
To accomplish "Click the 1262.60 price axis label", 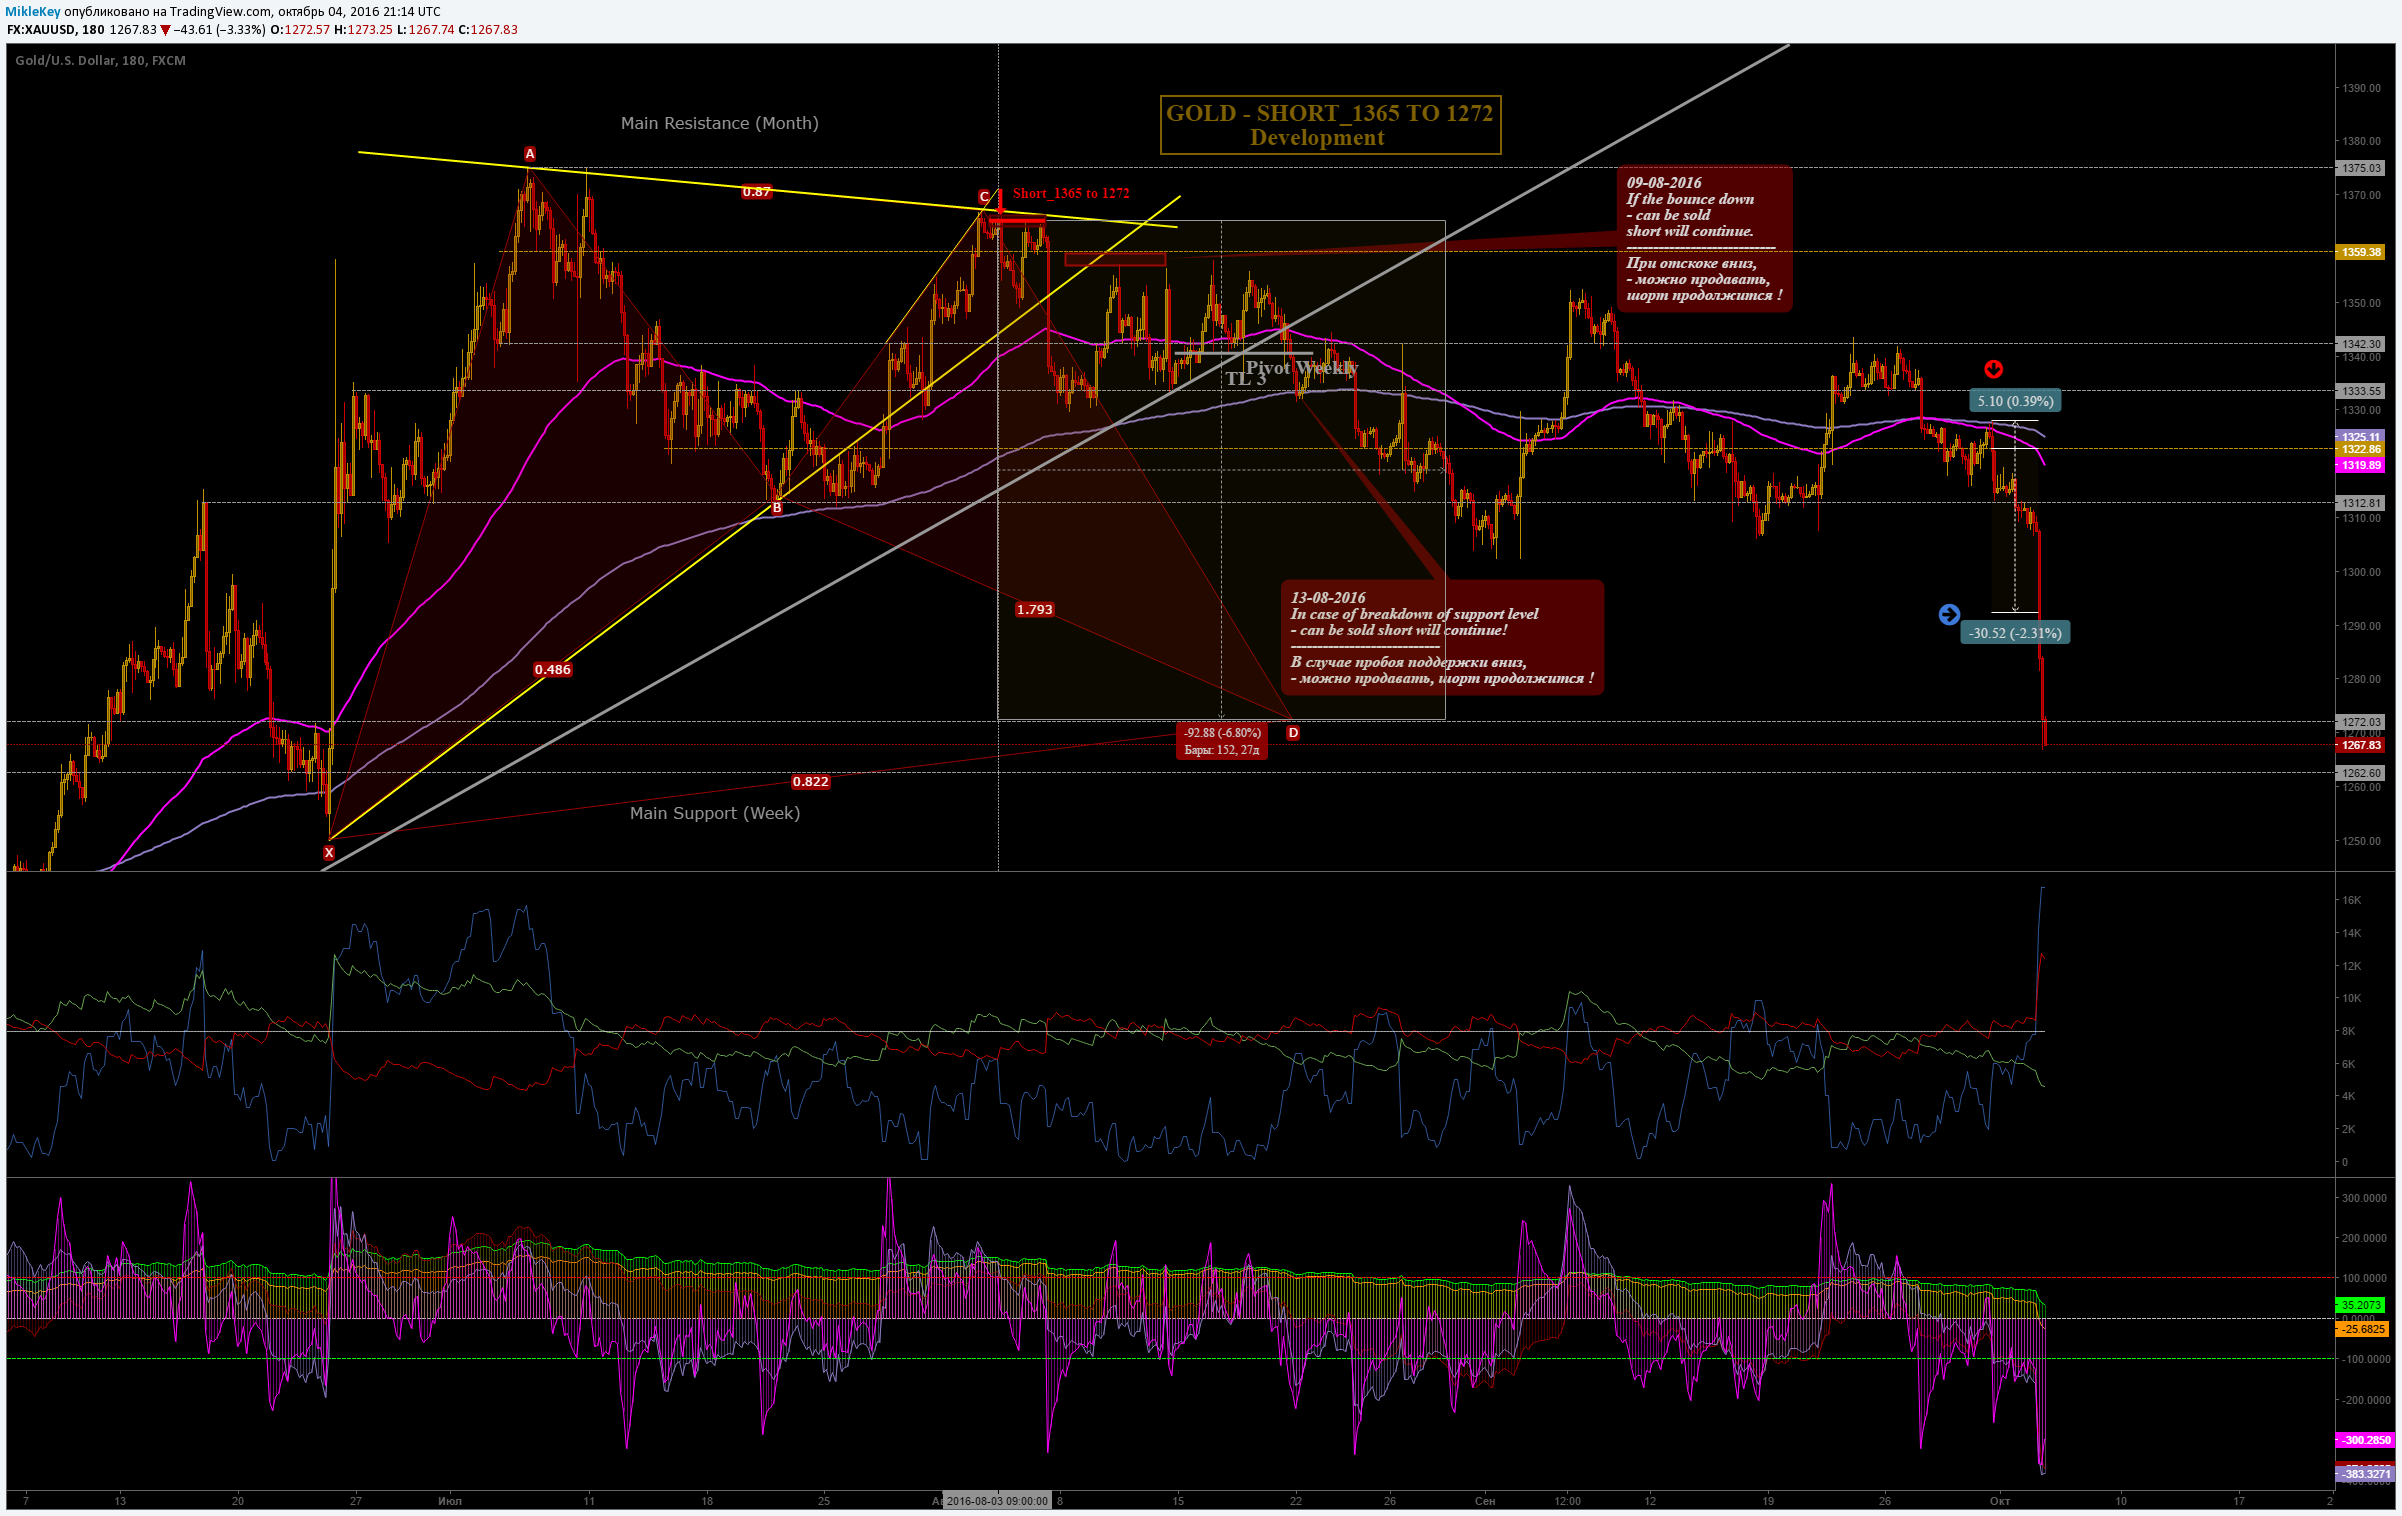I will point(2361,773).
